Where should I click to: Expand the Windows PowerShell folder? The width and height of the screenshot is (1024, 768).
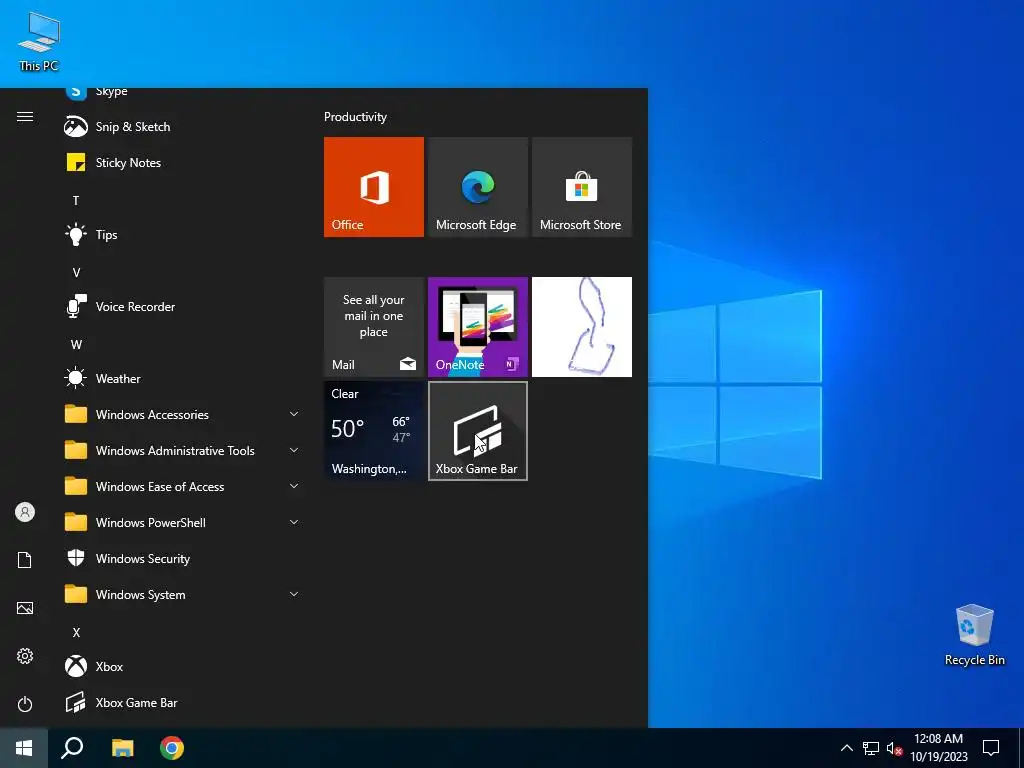(183, 522)
